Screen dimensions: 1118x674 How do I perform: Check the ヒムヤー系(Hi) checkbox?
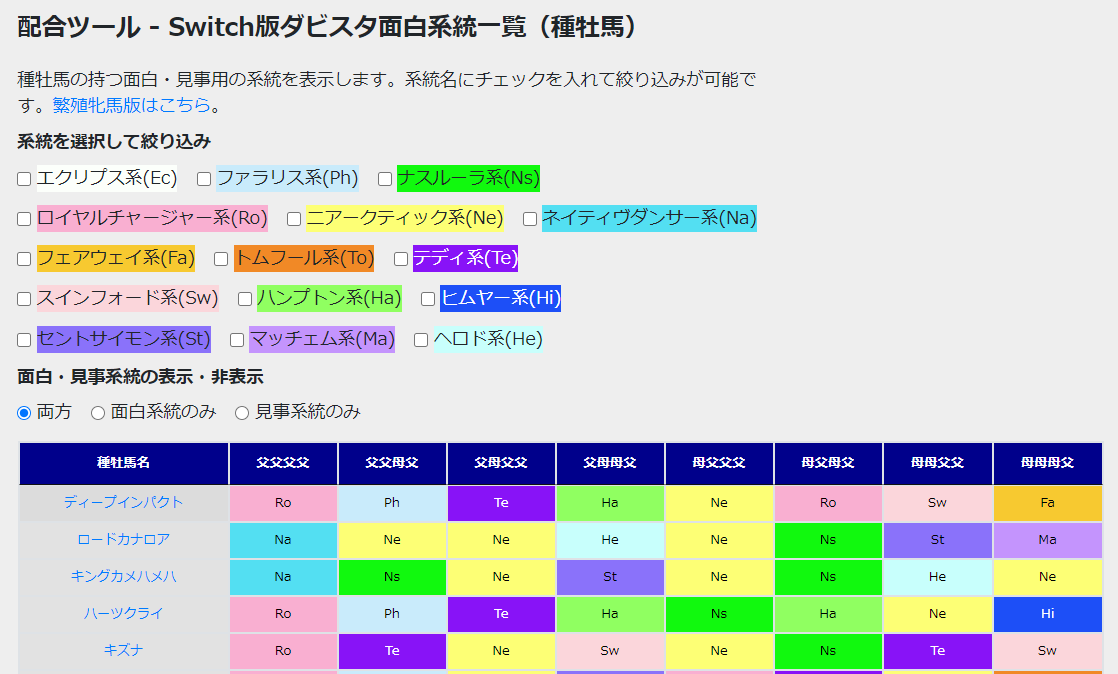[x=428, y=299]
